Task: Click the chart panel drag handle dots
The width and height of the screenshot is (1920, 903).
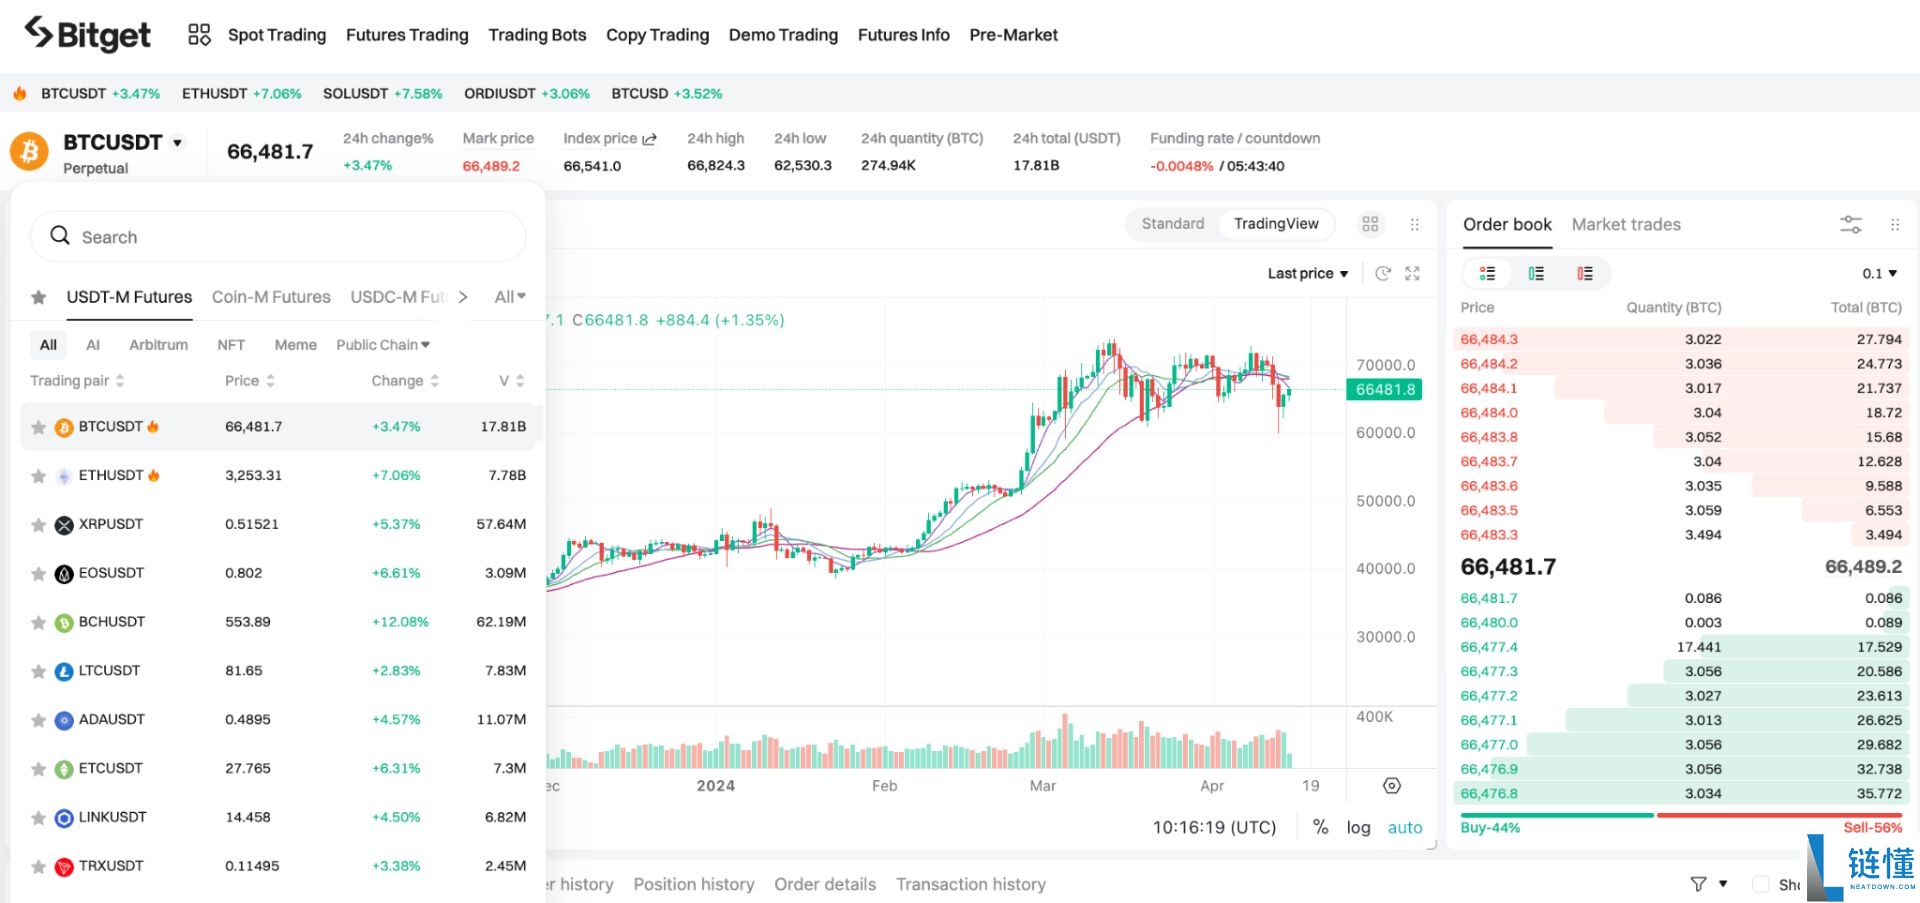Action: pyautogui.click(x=1414, y=224)
